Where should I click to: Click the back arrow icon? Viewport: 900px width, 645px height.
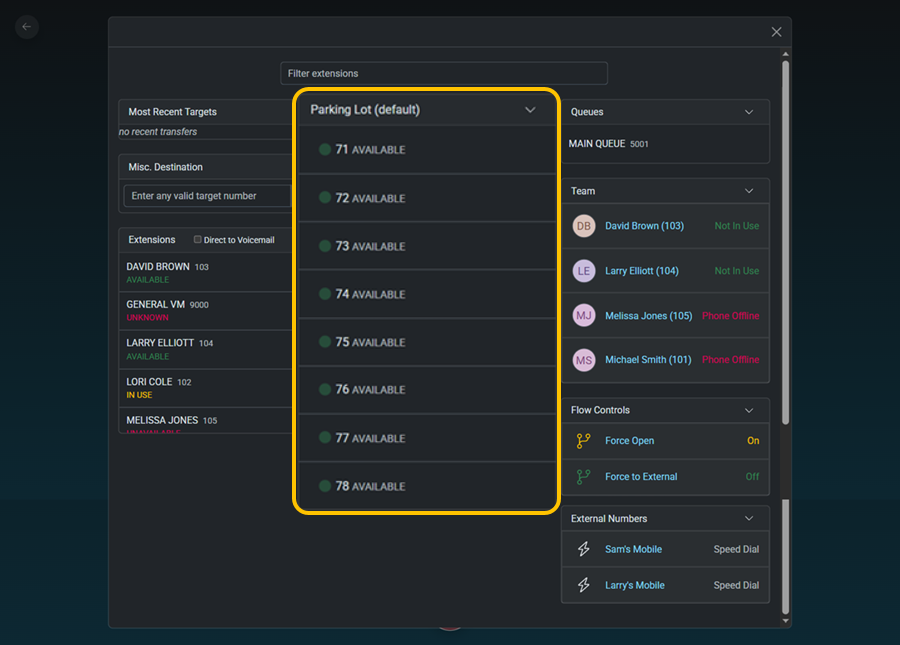tap(27, 27)
